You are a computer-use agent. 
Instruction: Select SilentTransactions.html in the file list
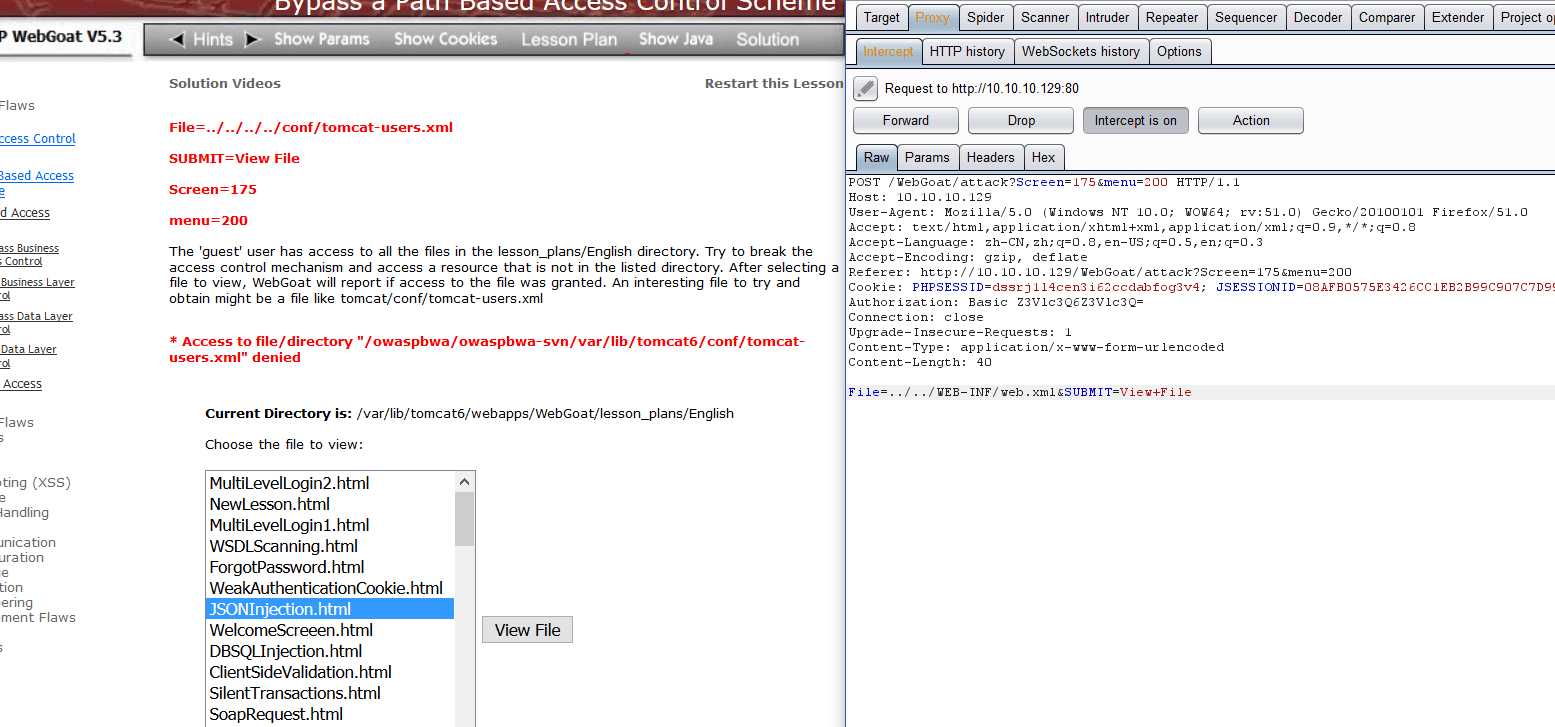click(330, 693)
